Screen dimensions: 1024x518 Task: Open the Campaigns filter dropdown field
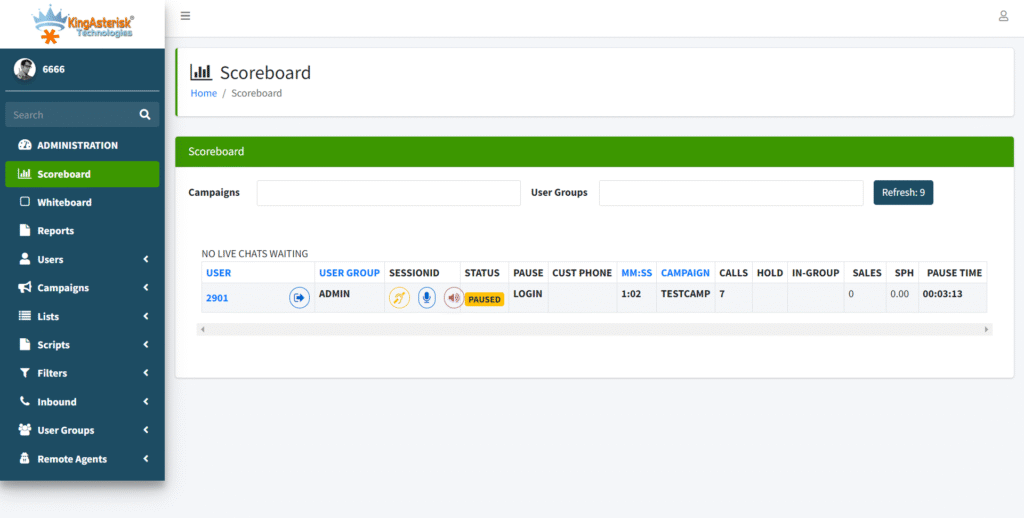[x=388, y=193]
